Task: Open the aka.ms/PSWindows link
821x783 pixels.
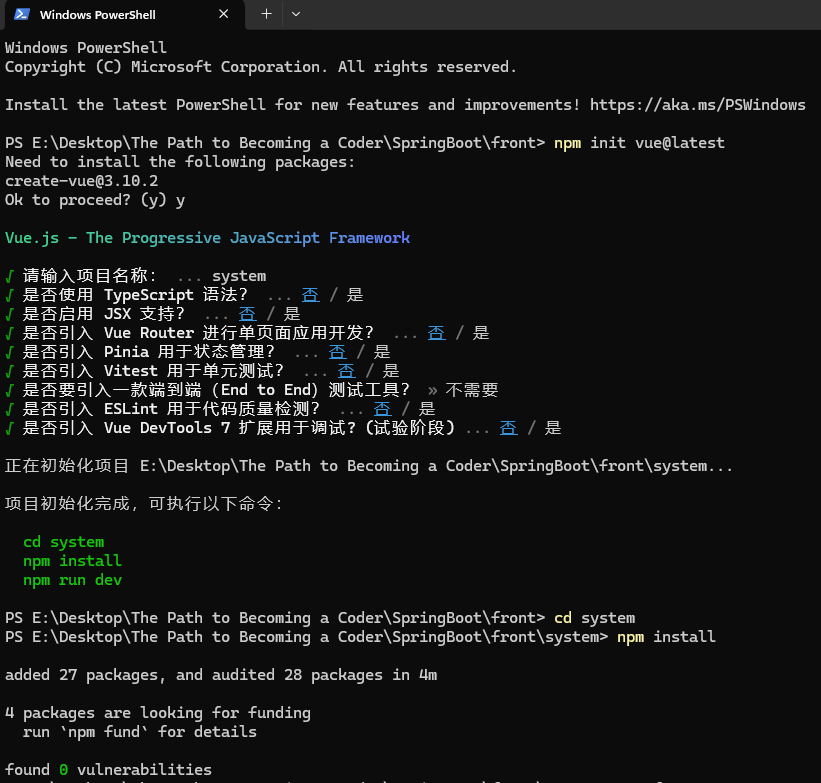Action: click(697, 105)
